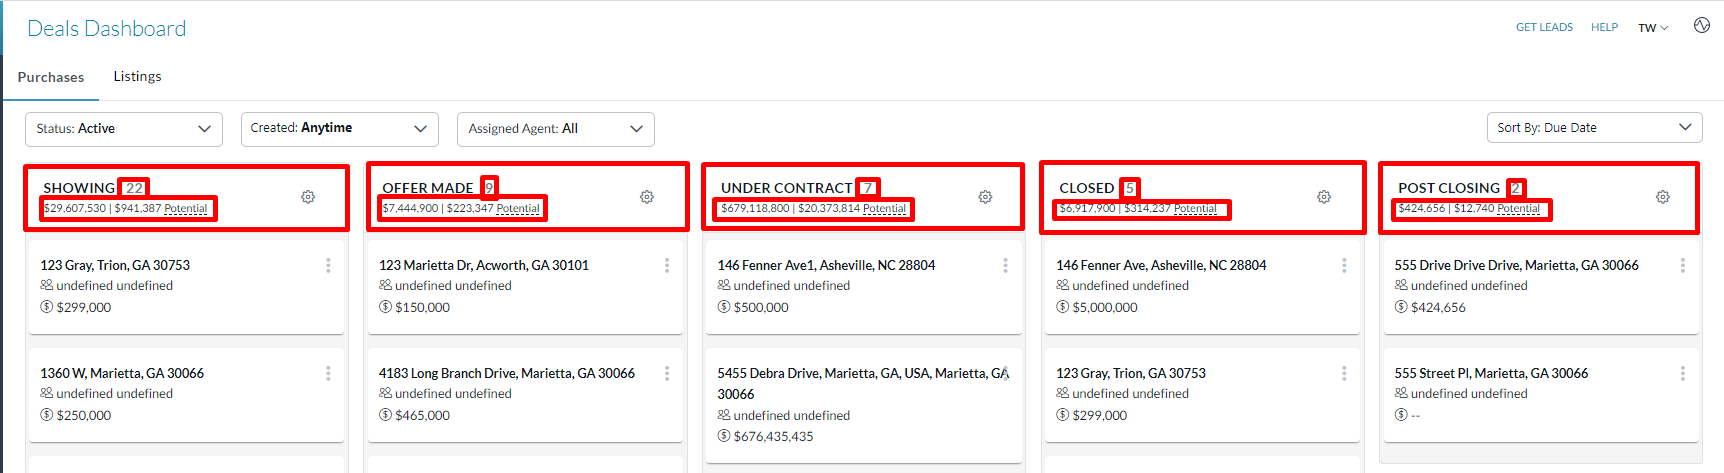Image resolution: width=1724 pixels, height=473 pixels.
Task: Expand the Assigned Agent: All dropdown
Action: click(x=555, y=129)
